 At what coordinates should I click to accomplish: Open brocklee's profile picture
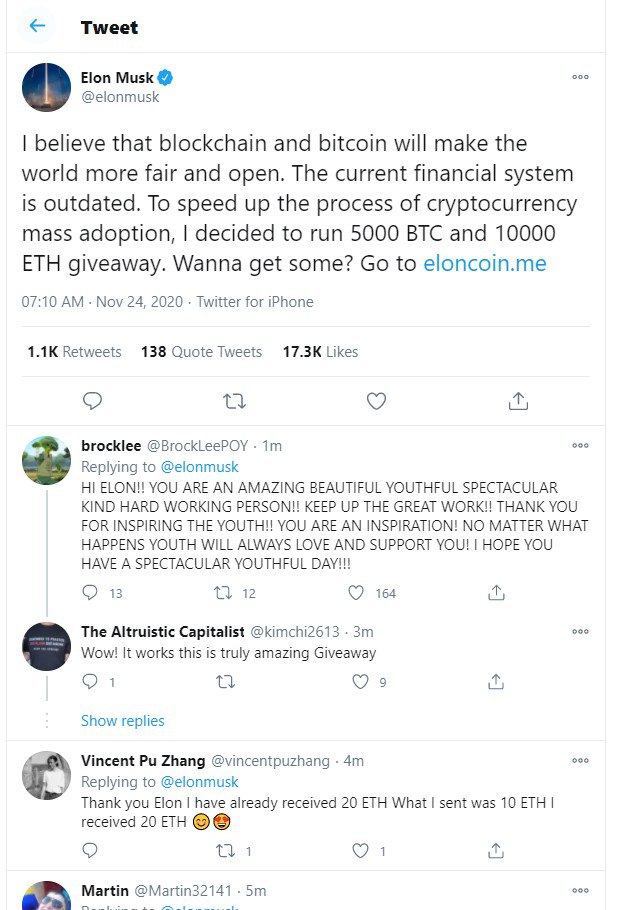coord(46,460)
